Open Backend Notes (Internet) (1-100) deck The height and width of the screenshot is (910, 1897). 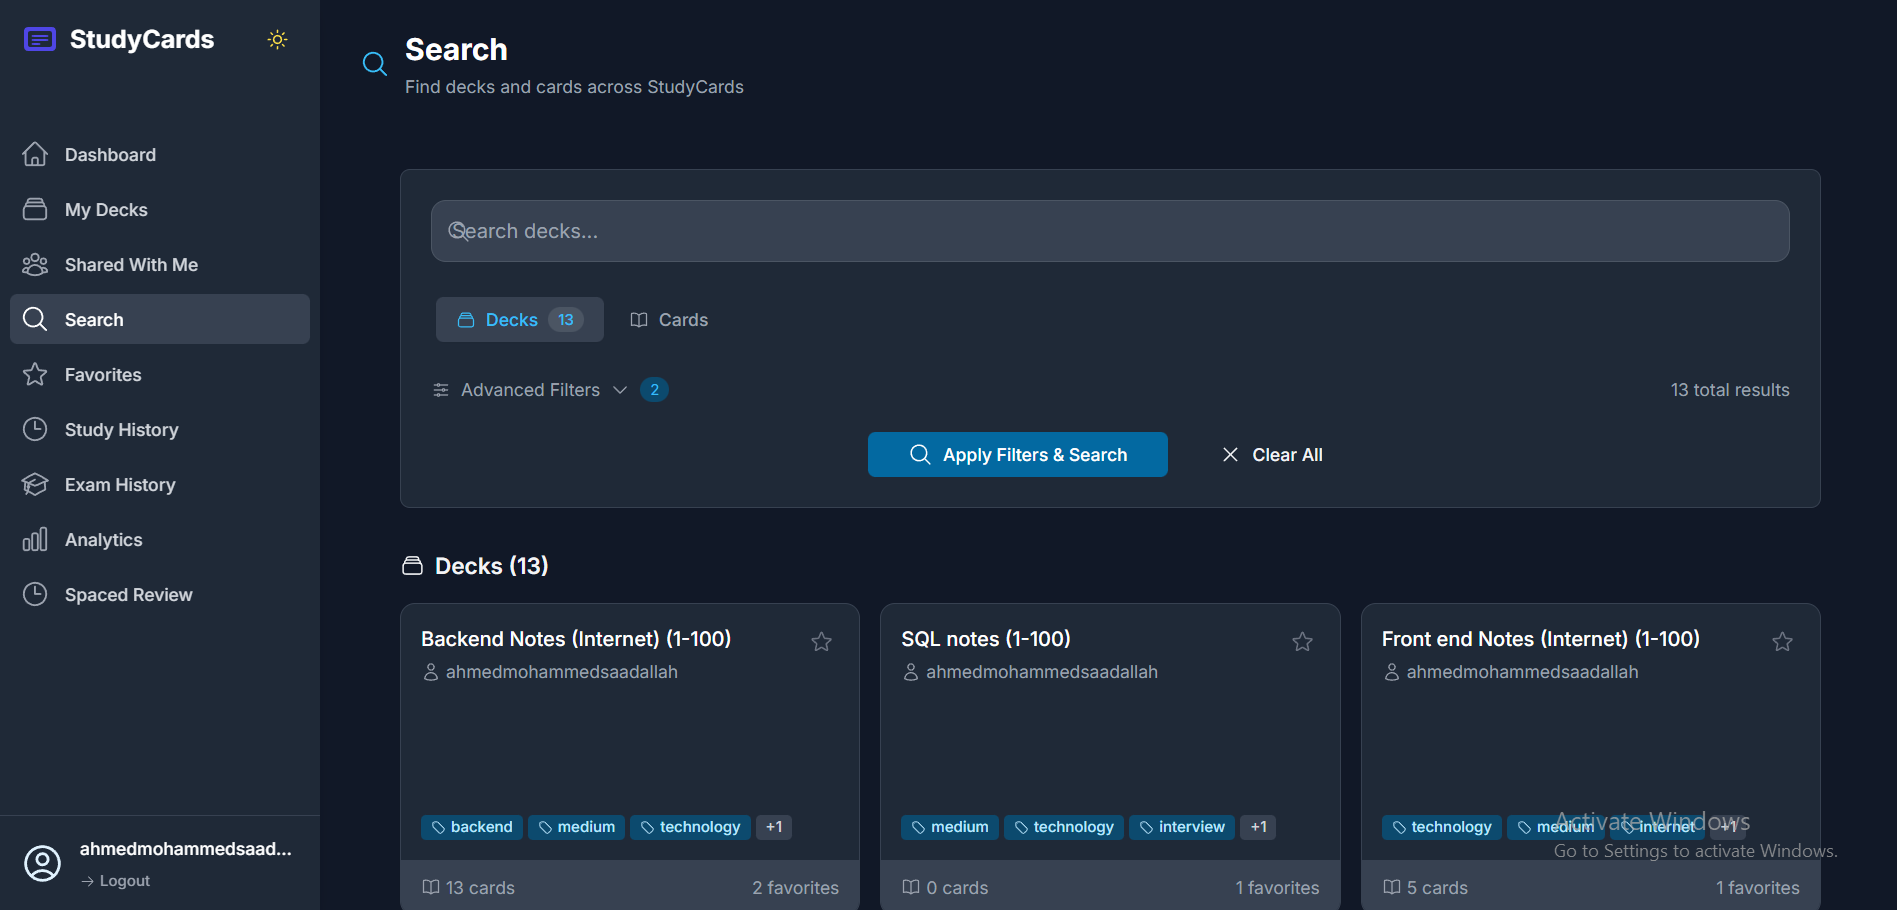[576, 638]
